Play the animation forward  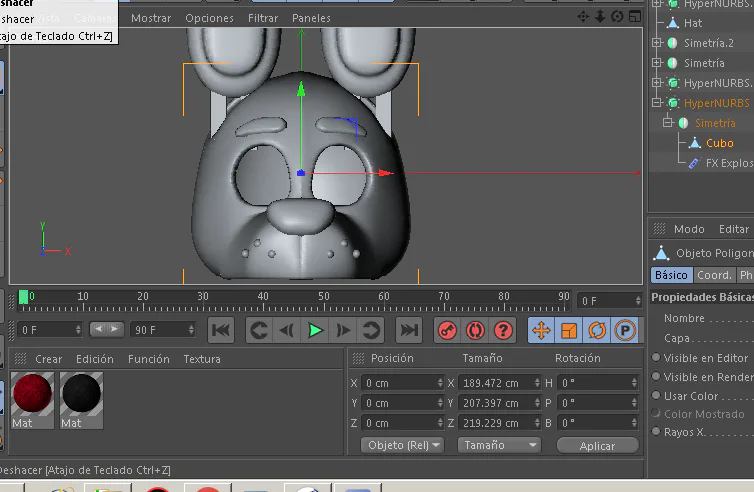point(315,330)
